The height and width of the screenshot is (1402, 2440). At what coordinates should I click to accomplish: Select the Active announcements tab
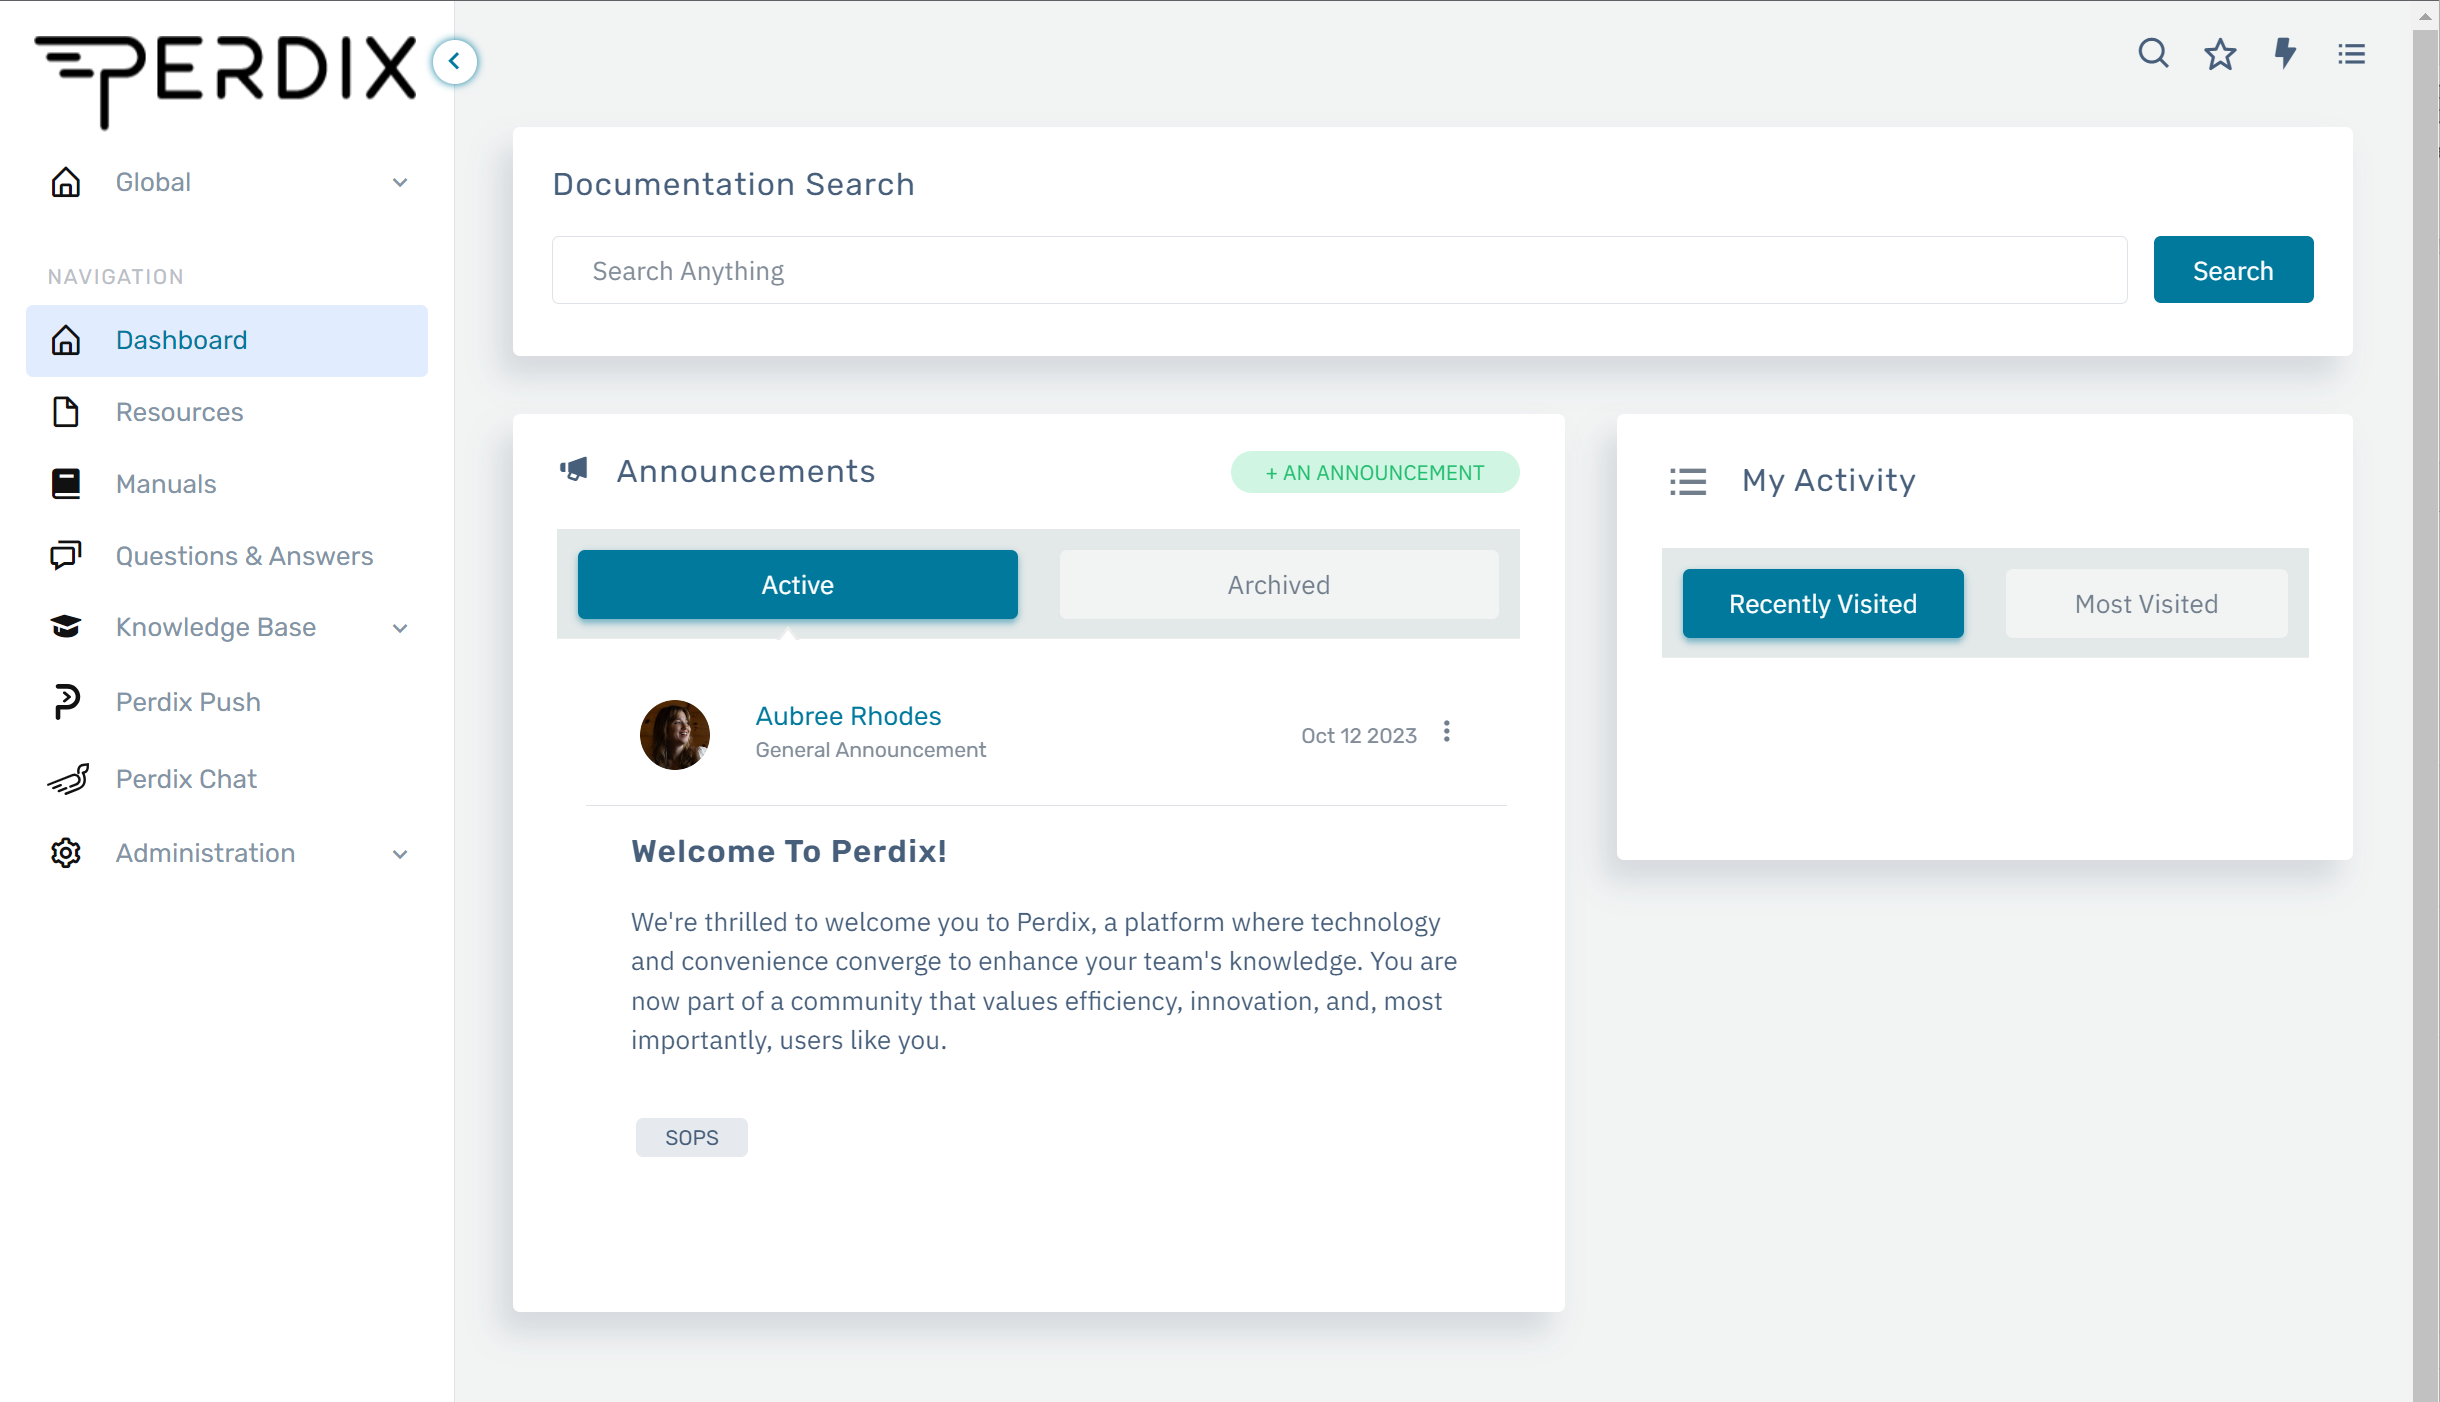coord(797,585)
